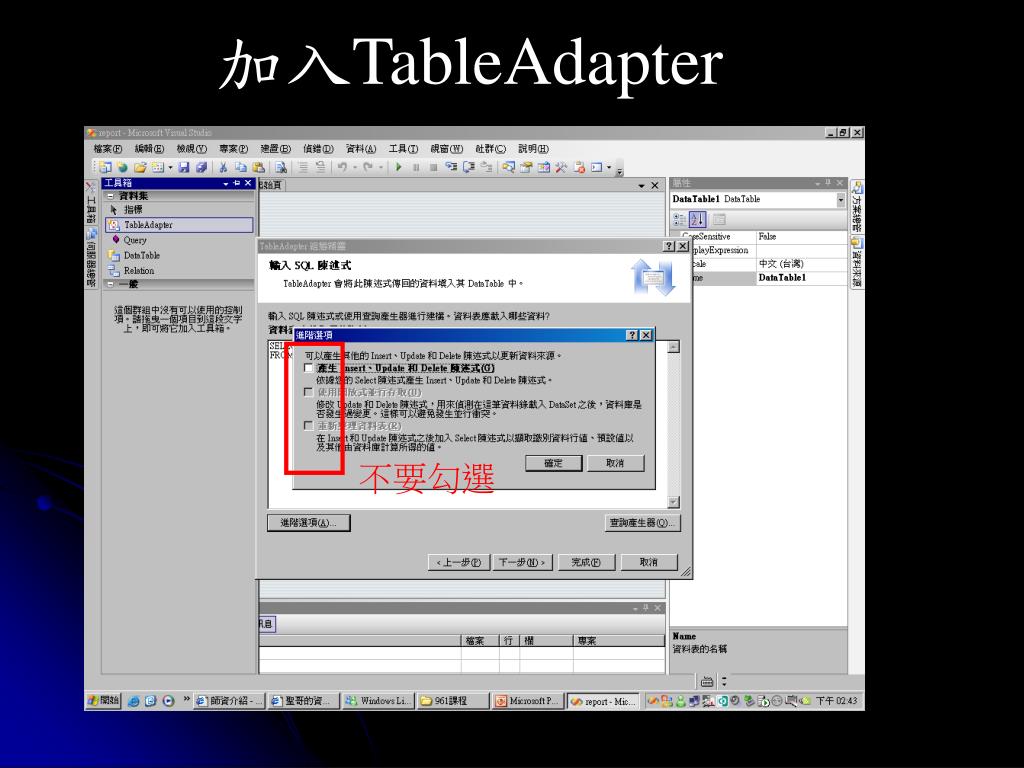
Task: Click the help question mark of TableAdapter wizard
Action: click(669, 246)
